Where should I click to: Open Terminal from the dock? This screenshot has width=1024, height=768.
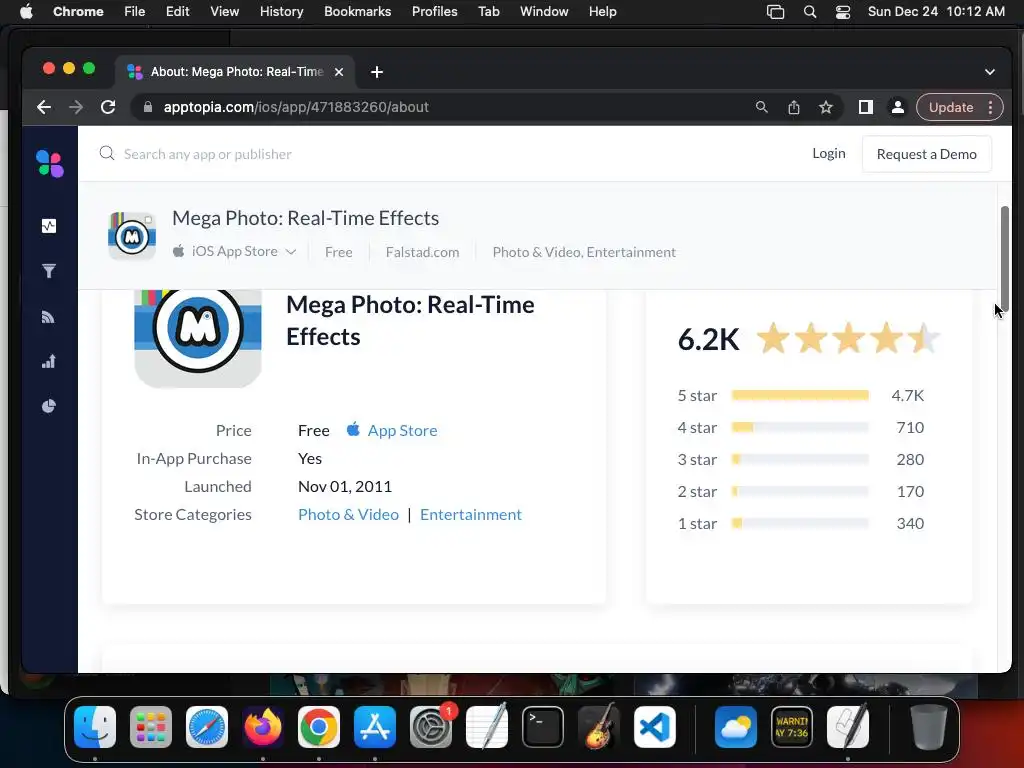point(543,727)
